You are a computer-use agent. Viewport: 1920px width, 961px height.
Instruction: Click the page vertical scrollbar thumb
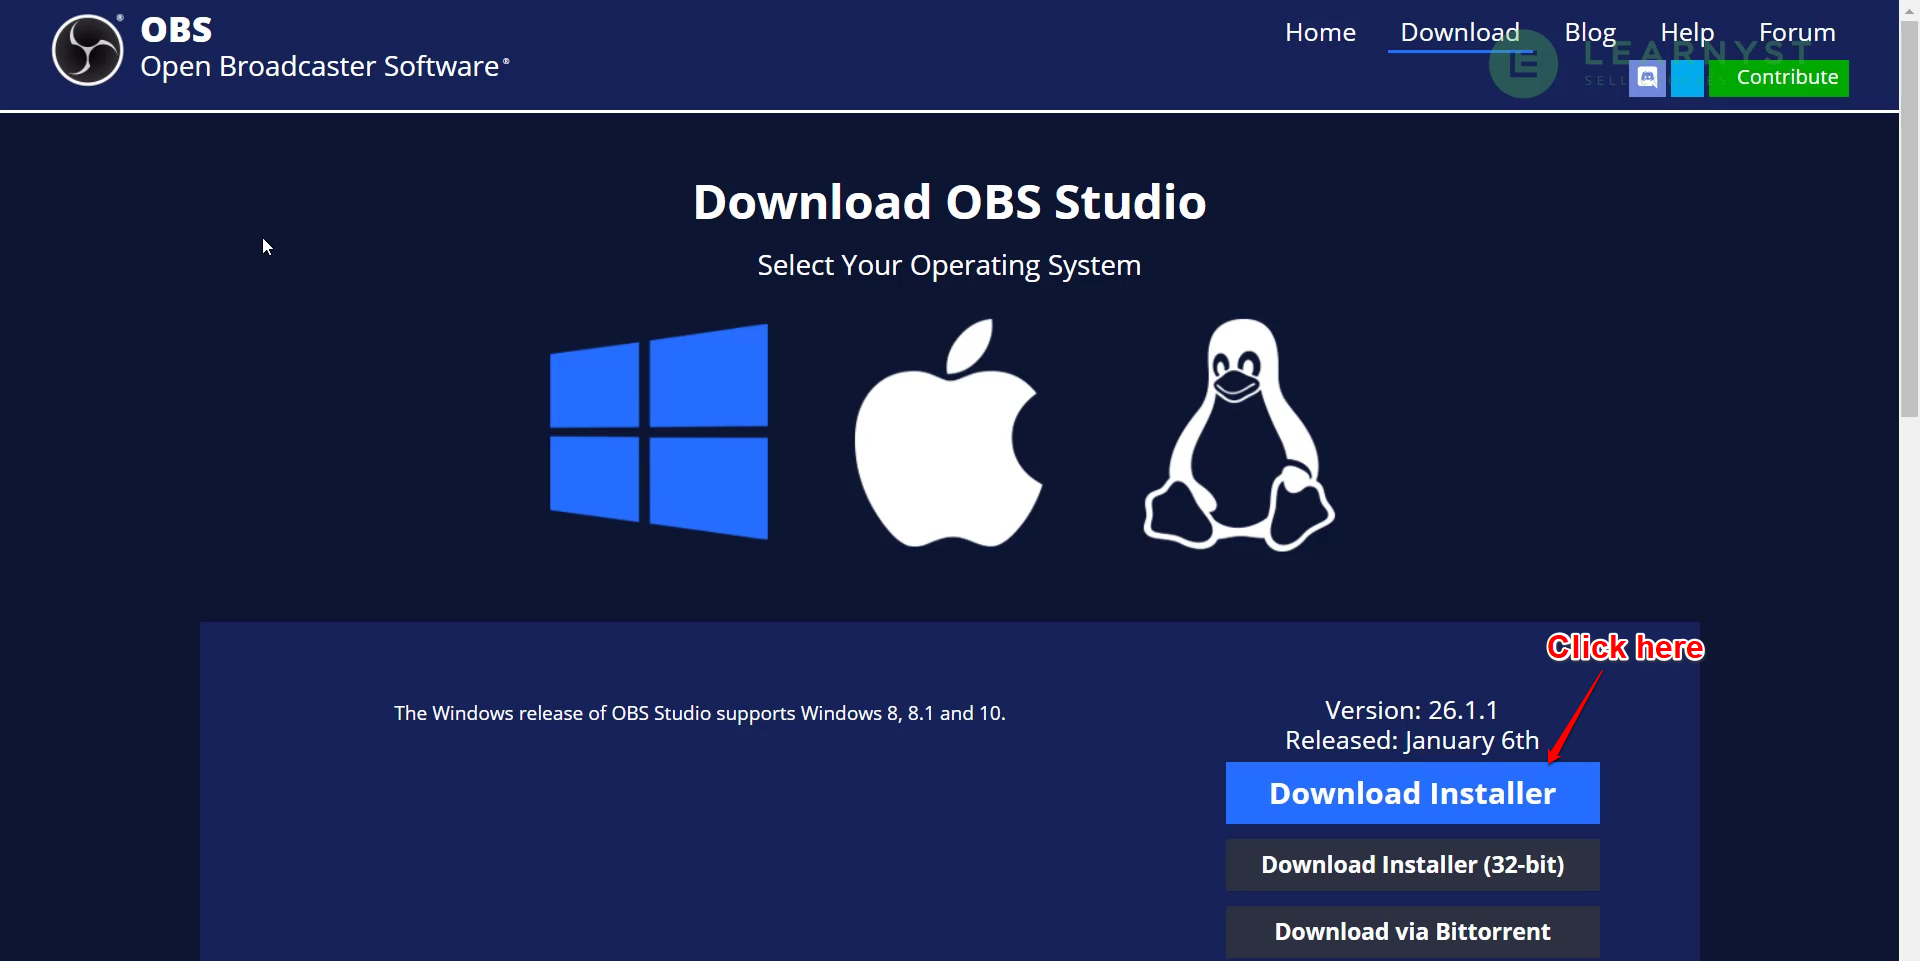[1910, 217]
